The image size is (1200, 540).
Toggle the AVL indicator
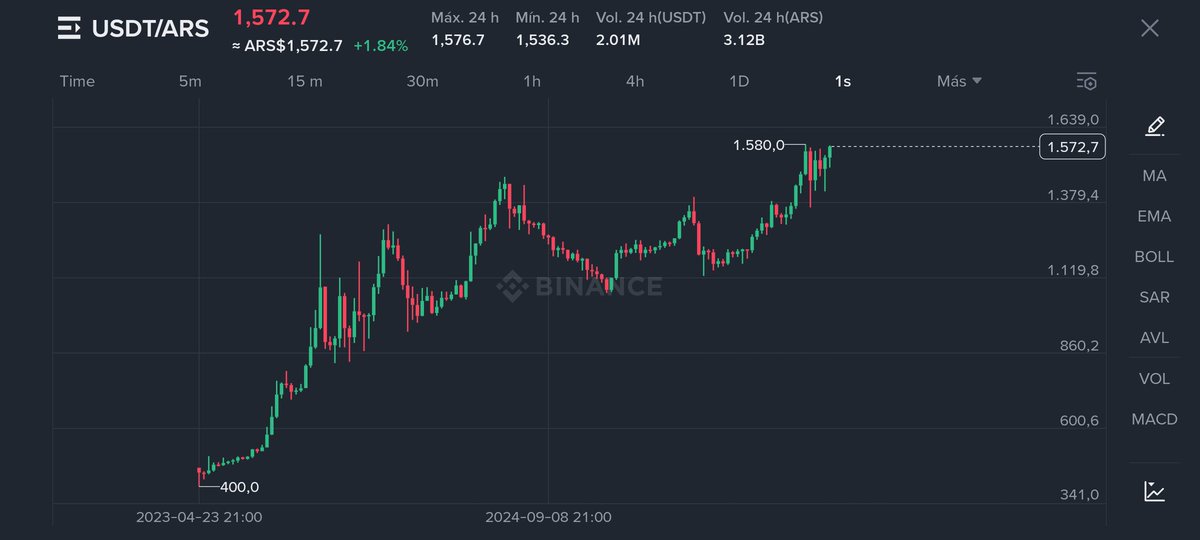coord(1154,338)
